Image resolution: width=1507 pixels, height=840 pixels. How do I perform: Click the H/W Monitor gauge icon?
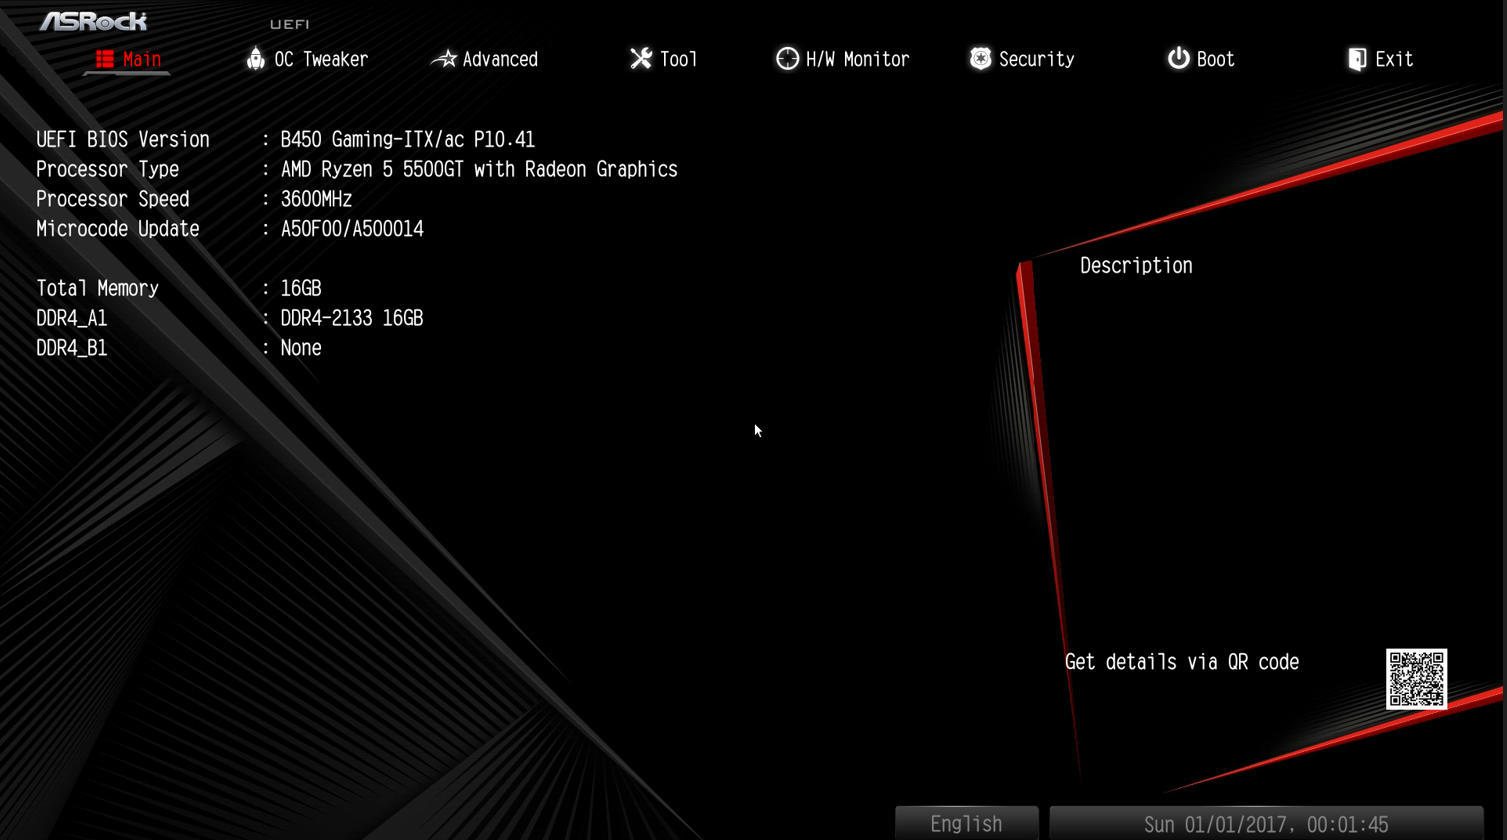coord(788,59)
